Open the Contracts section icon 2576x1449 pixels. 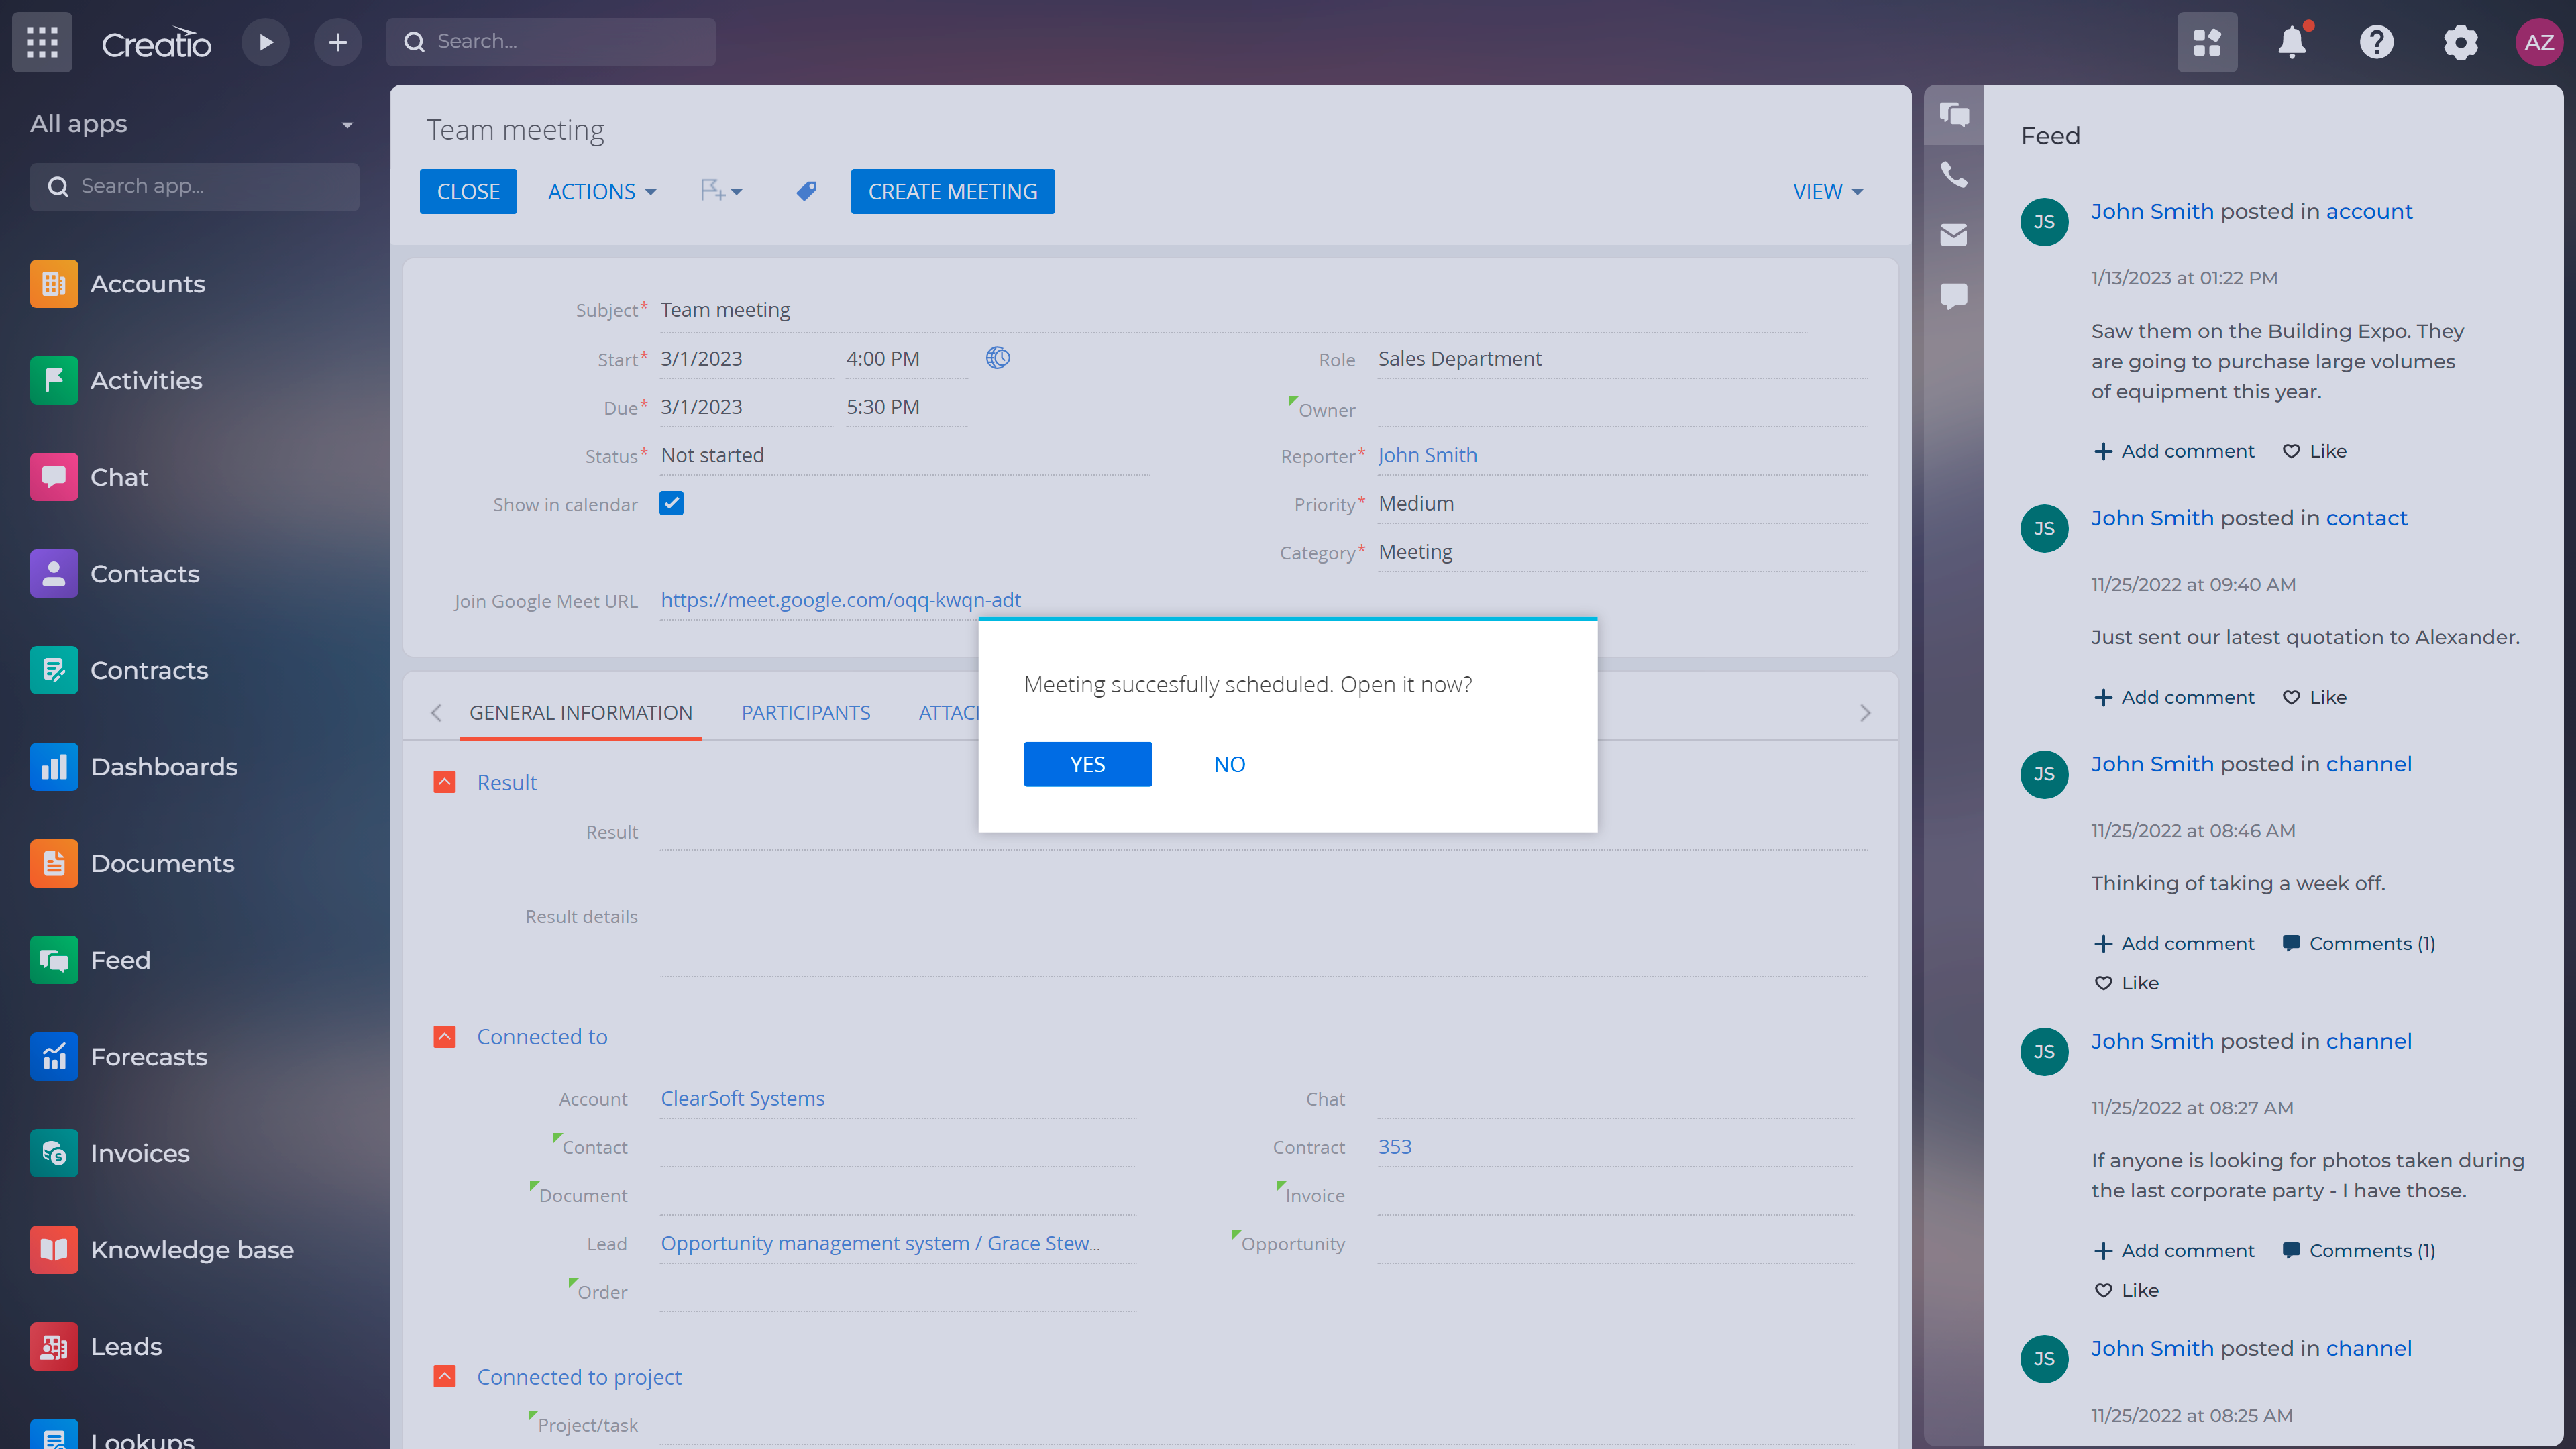click(54, 670)
